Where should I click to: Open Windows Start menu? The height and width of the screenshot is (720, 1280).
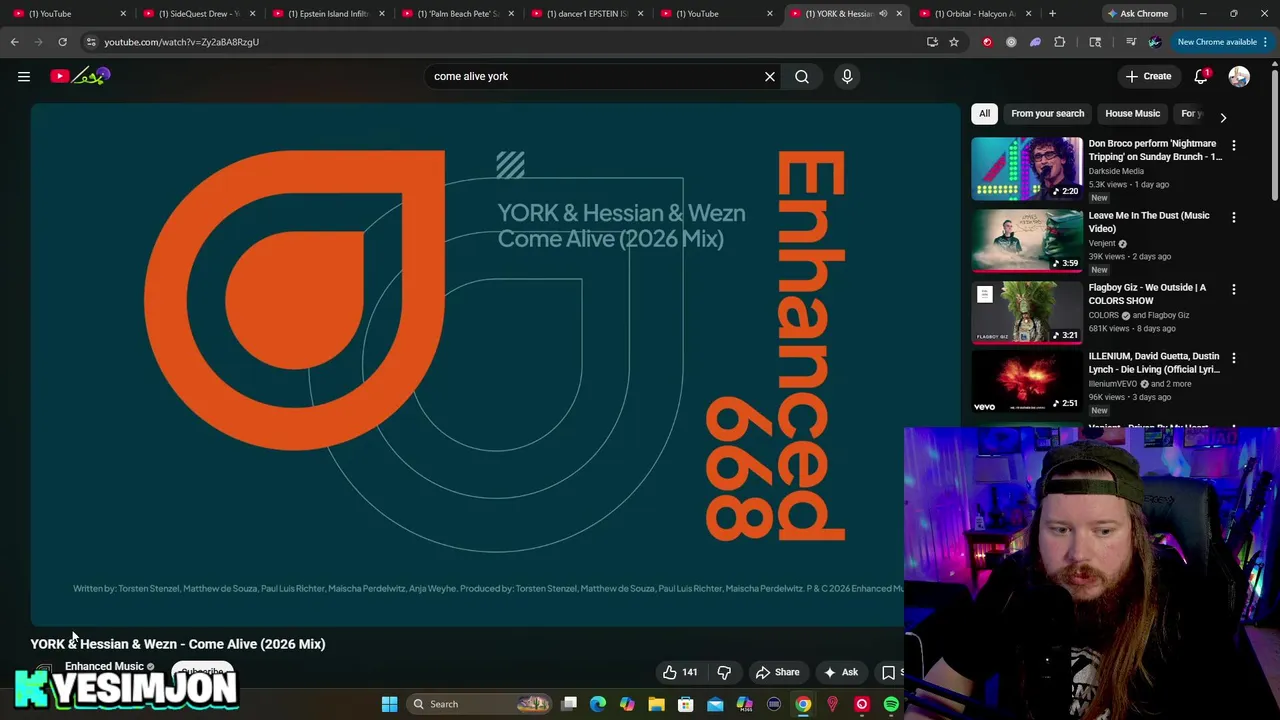pos(389,704)
